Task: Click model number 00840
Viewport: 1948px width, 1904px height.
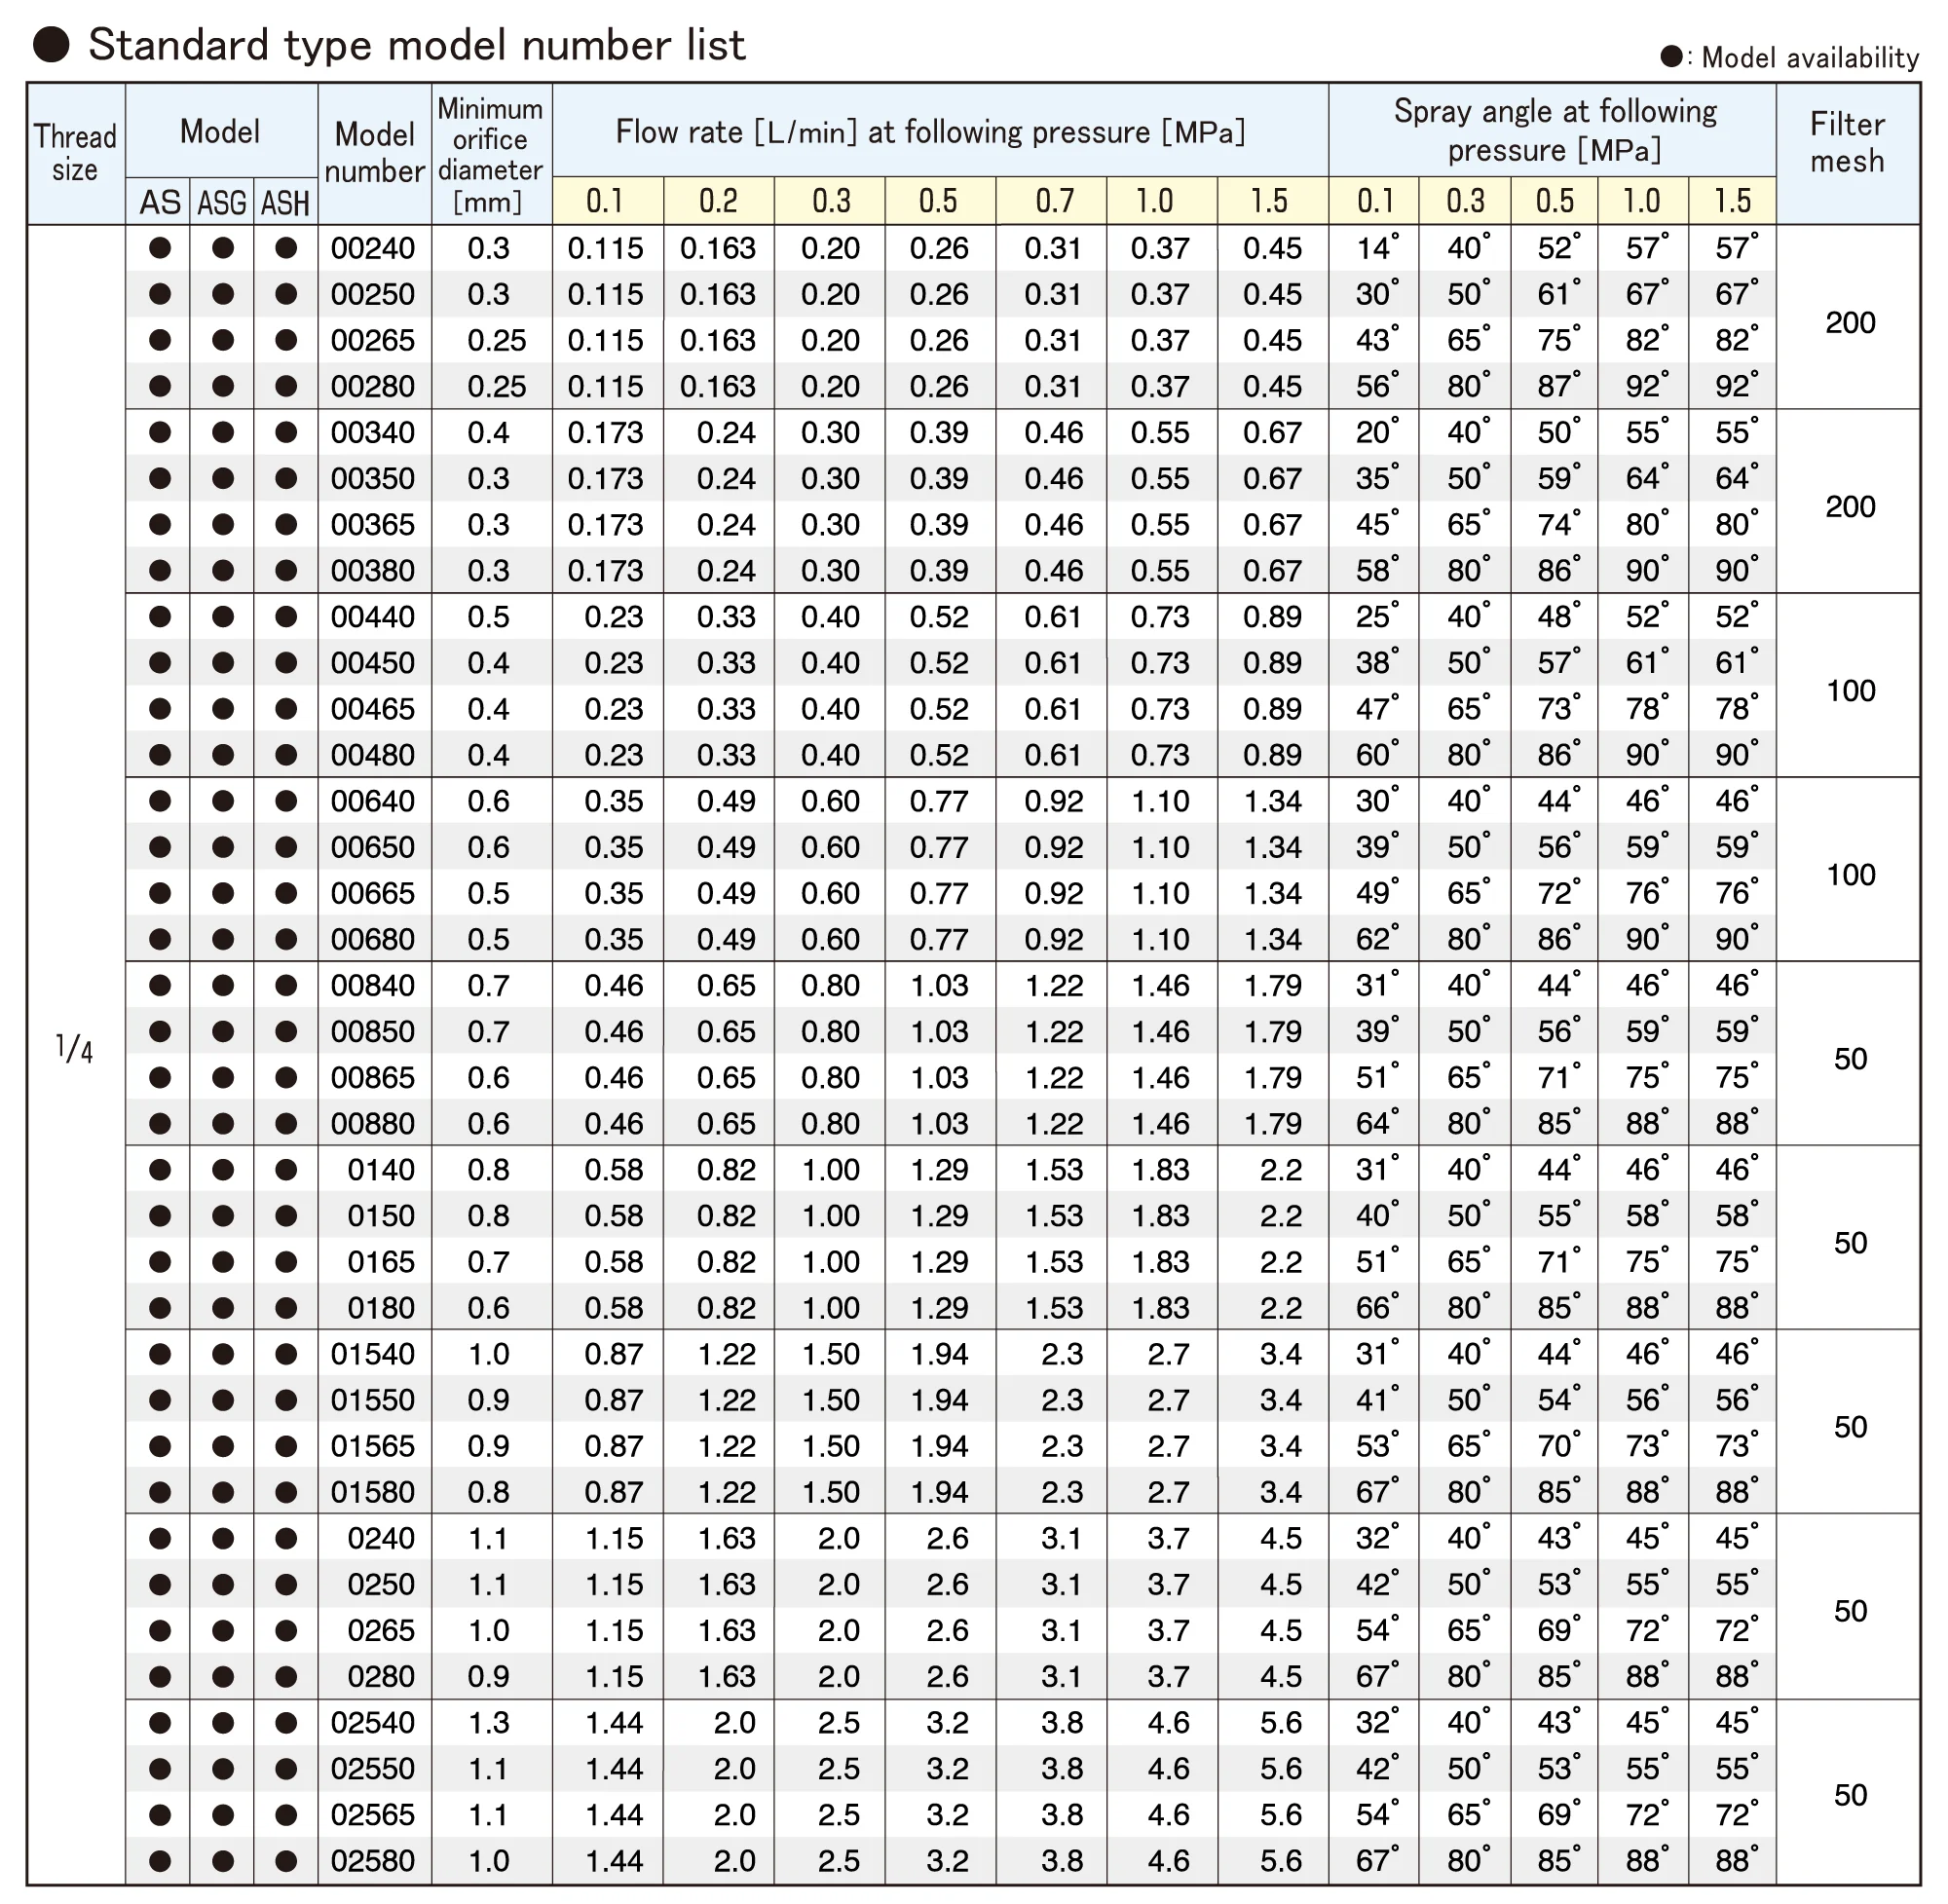Action: (373, 985)
